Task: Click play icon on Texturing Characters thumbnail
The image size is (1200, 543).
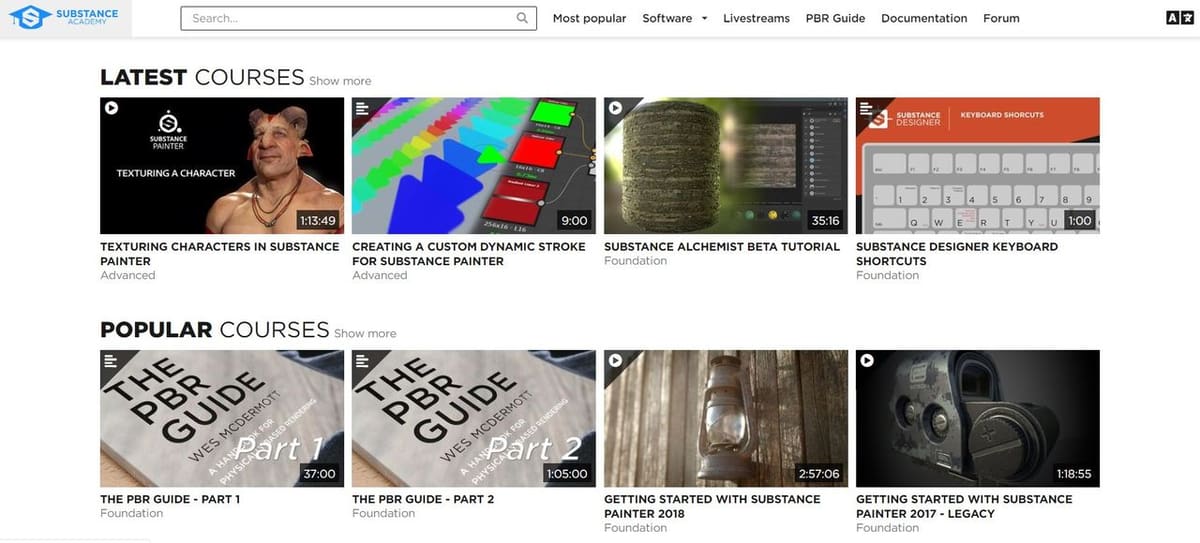Action: pyautogui.click(x=111, y=108)
